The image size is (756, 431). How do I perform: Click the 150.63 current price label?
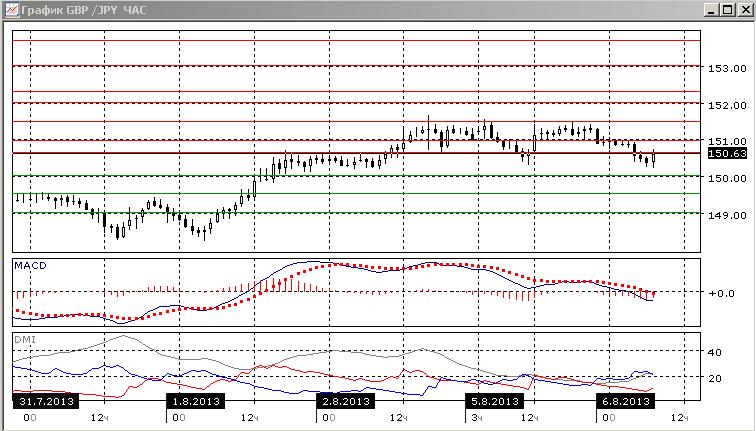click(x=728, y=153)
